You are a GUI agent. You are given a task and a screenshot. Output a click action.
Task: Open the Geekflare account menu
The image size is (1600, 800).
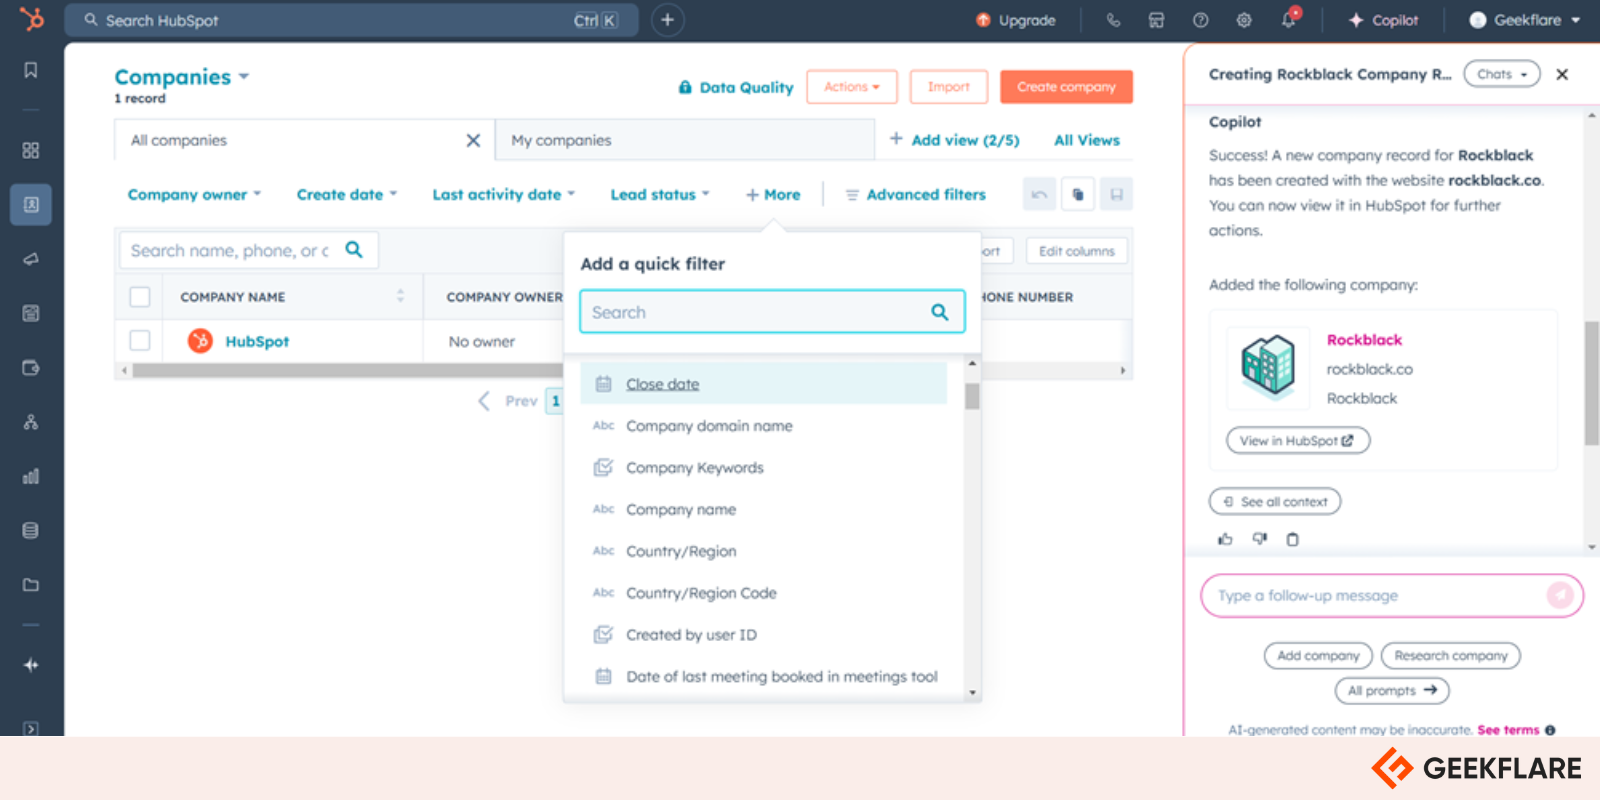1524,20
